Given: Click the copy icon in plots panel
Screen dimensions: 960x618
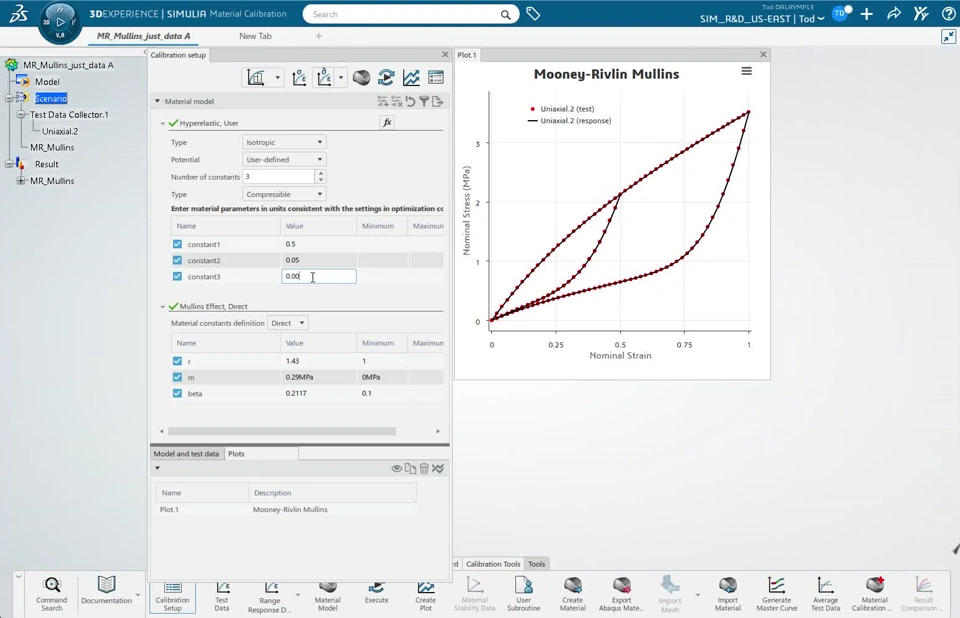Looking at the screenshot, I should pos(410,469).
